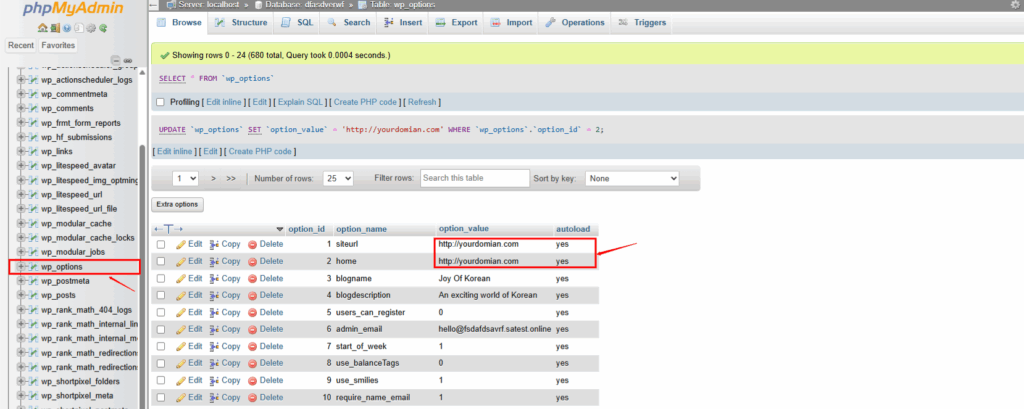Viewport: 1024px width, 409px height.
Task: Click the pencil Edit icon for blogdescription row
Action: pos(181,295)
